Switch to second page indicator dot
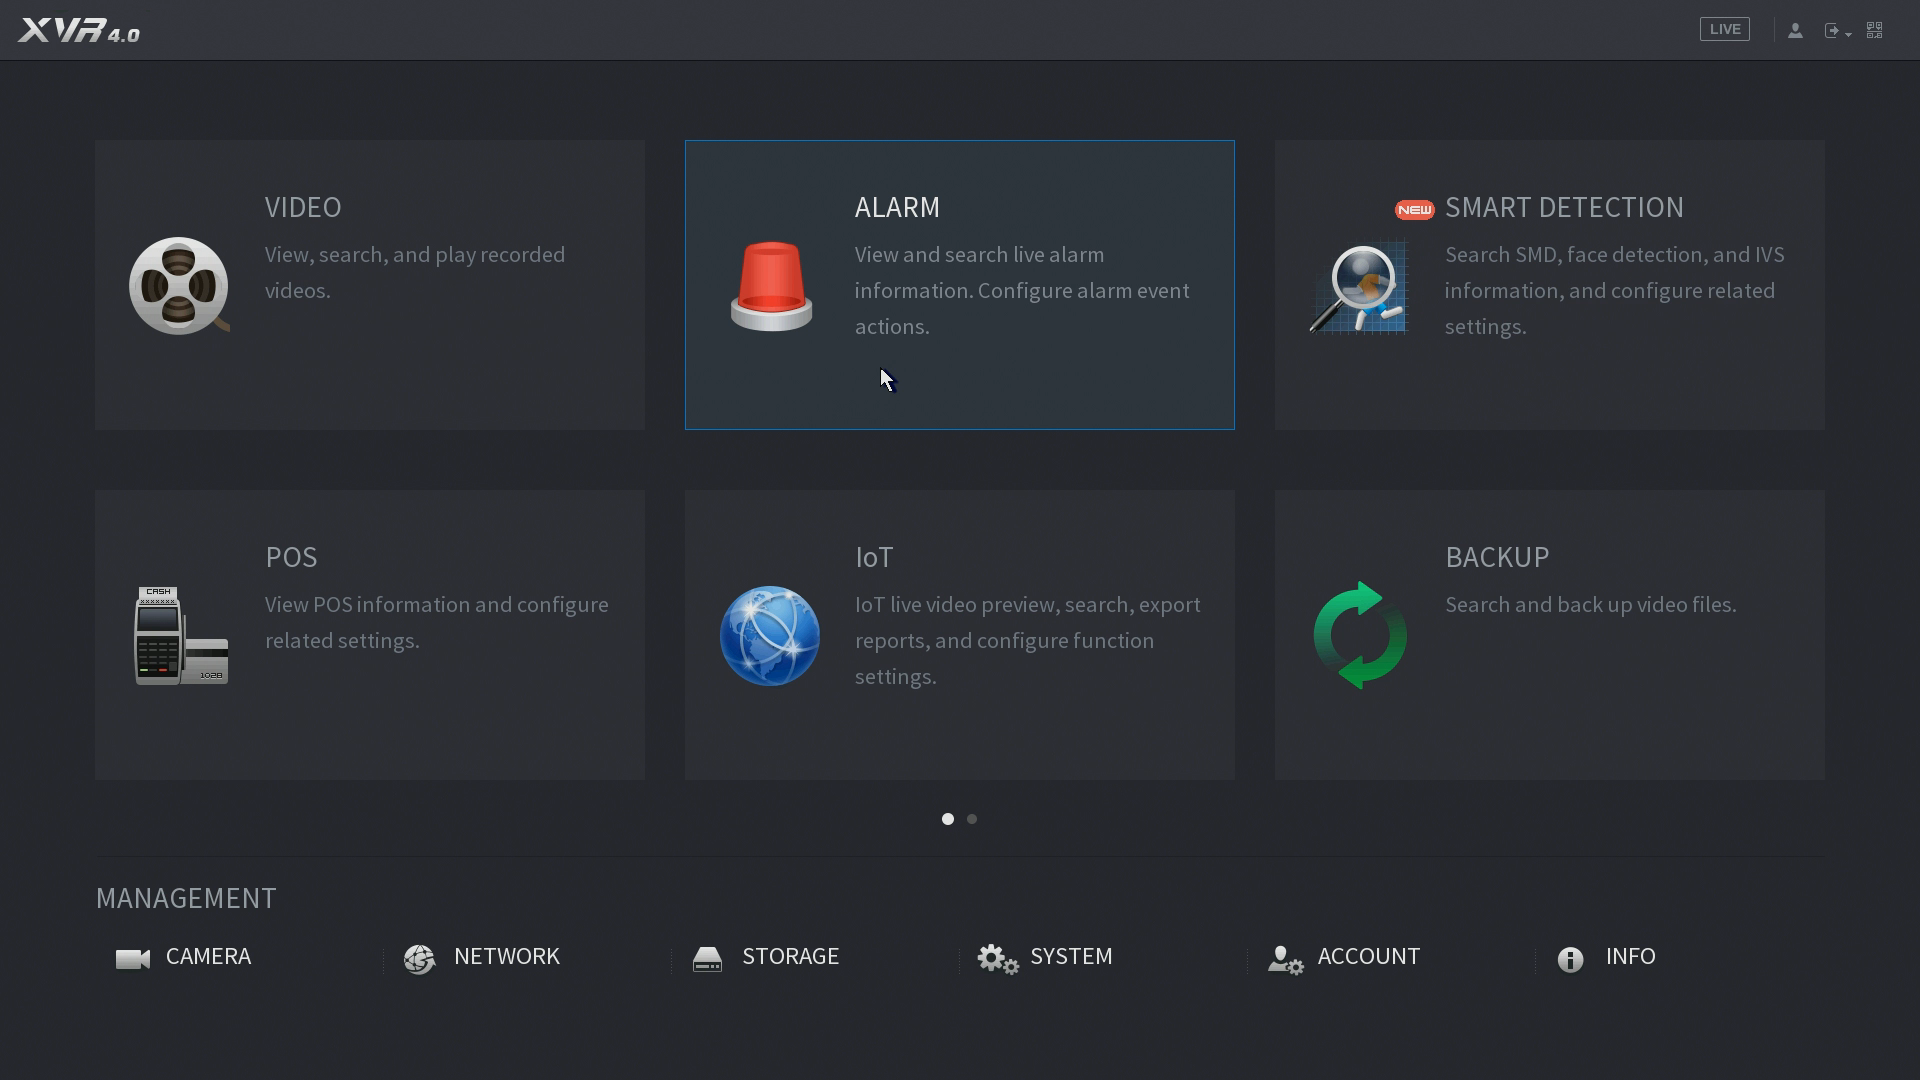 click(x=972, y=819)
